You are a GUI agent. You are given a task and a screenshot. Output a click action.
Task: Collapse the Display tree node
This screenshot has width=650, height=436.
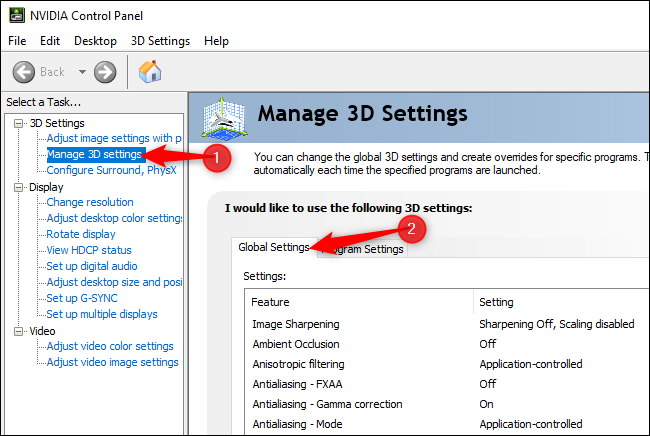tap(20, 187)
